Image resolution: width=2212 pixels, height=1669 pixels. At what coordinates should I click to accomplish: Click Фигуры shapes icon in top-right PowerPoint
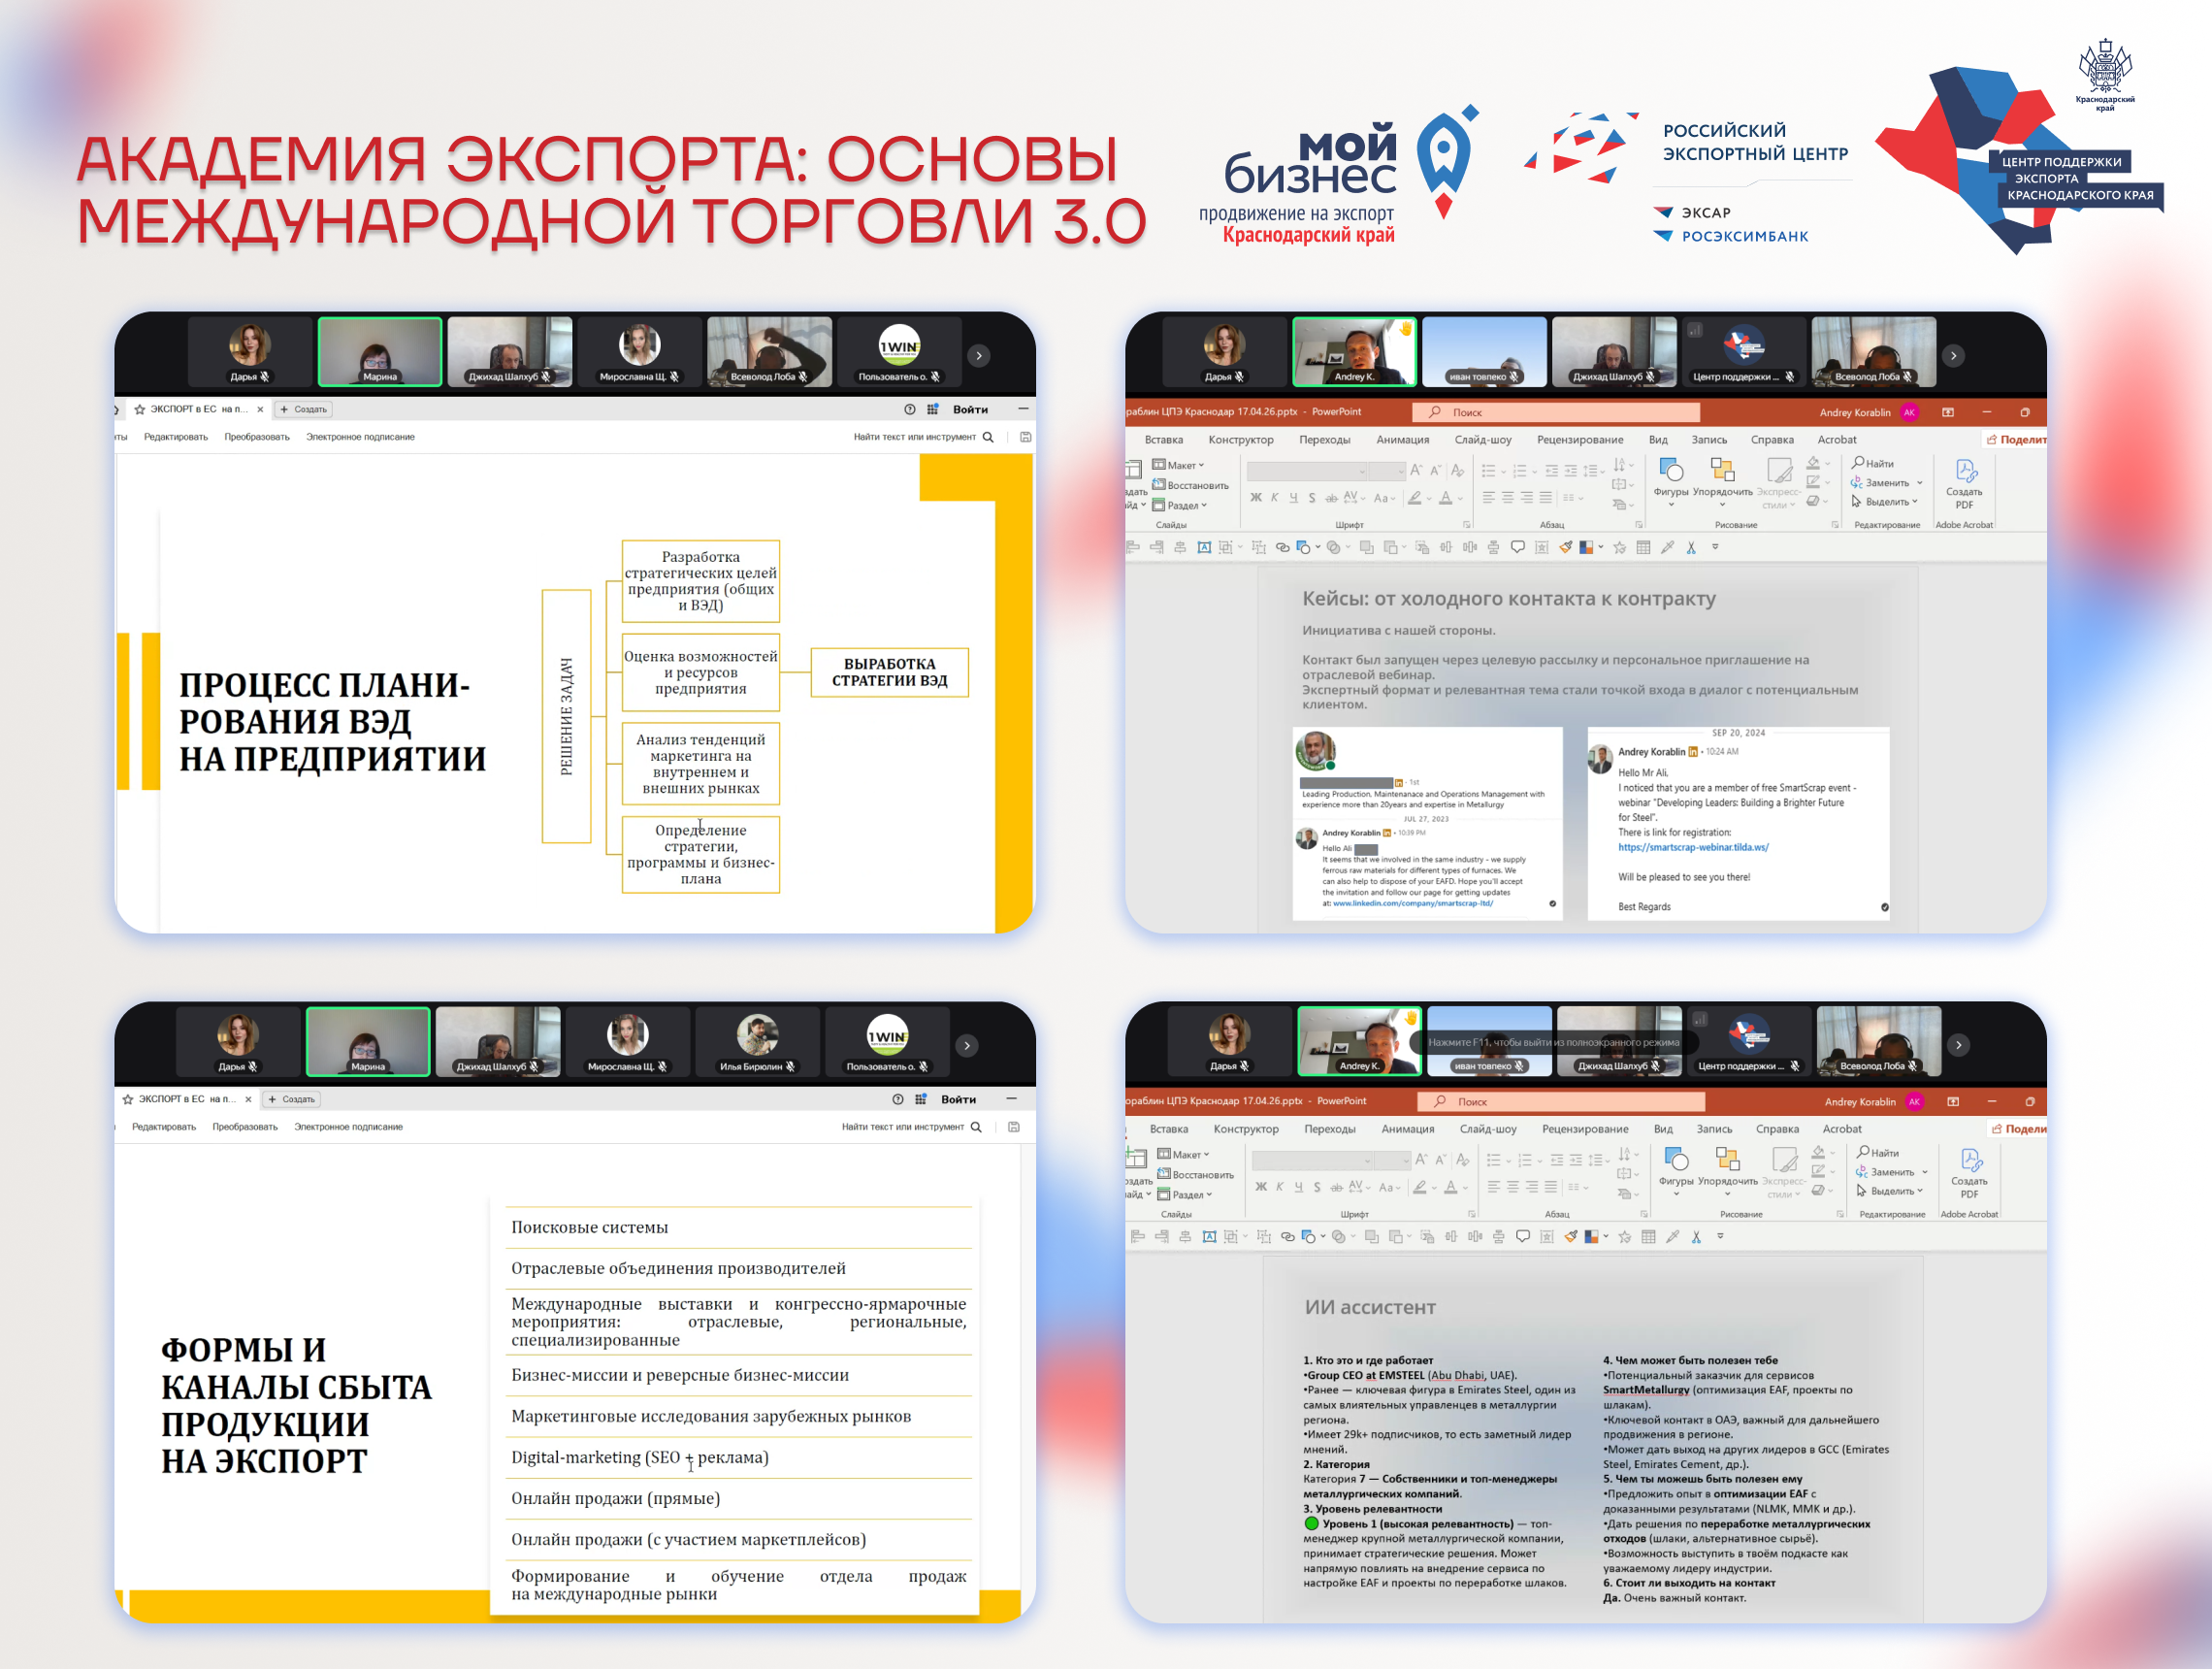point(1670,471)
